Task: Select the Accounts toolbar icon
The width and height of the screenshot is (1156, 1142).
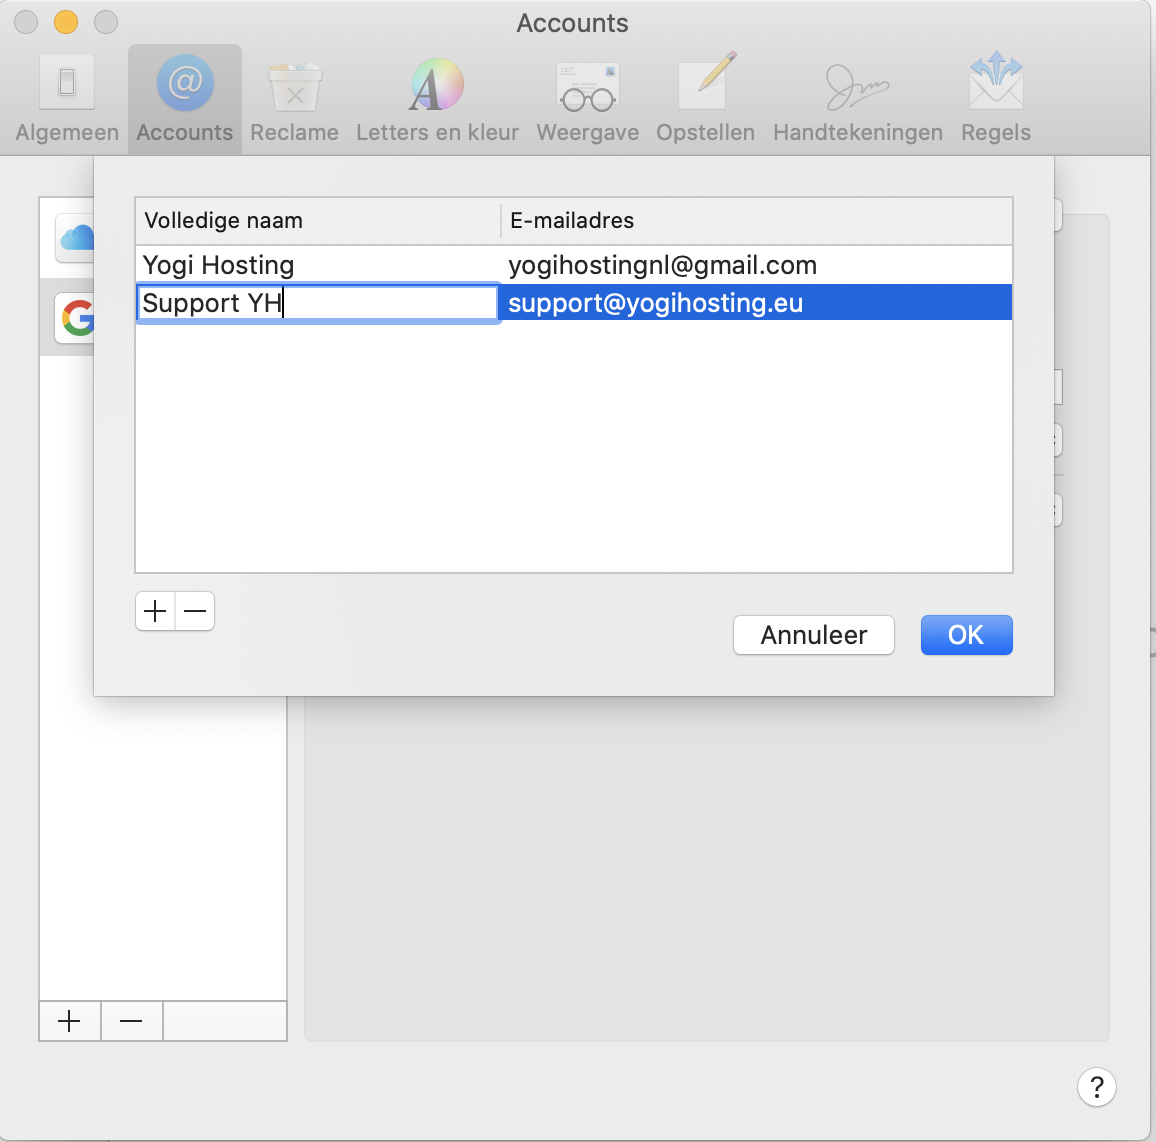Action: tap(185, 100)
